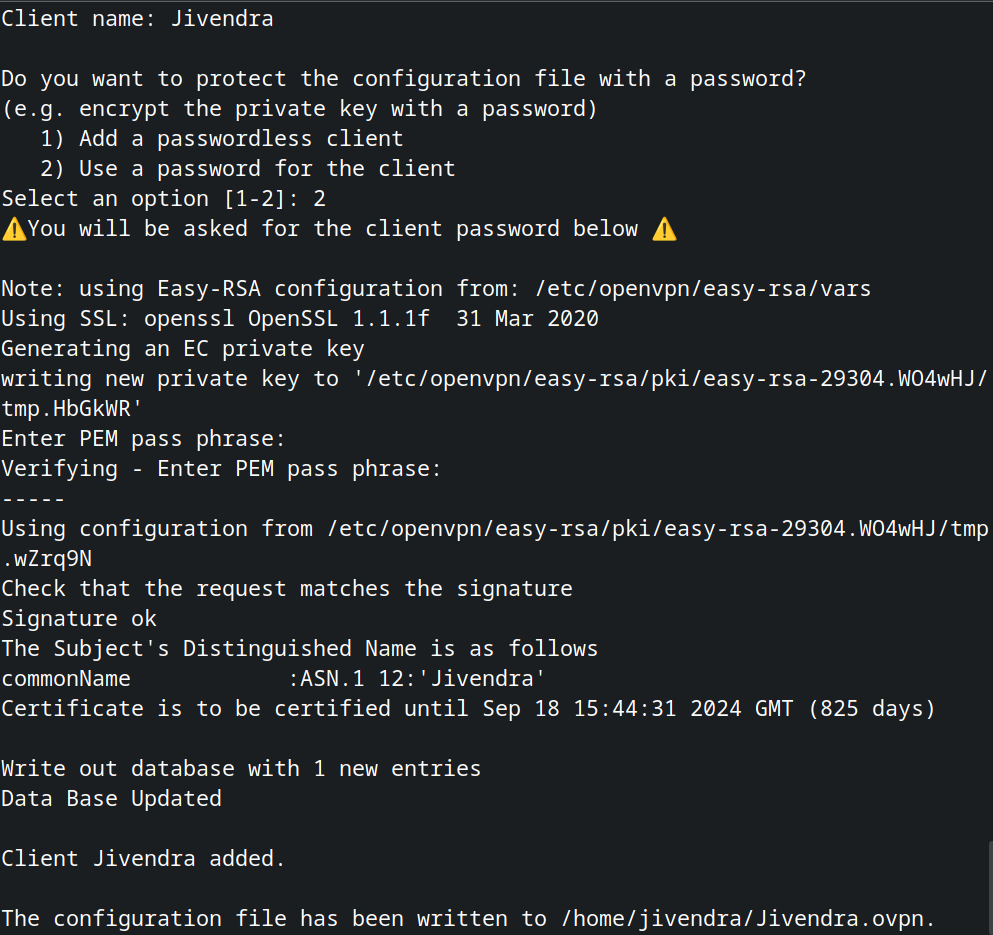
Task: Click the commonName value 'Jivendra'
Action: click(481, 679)
